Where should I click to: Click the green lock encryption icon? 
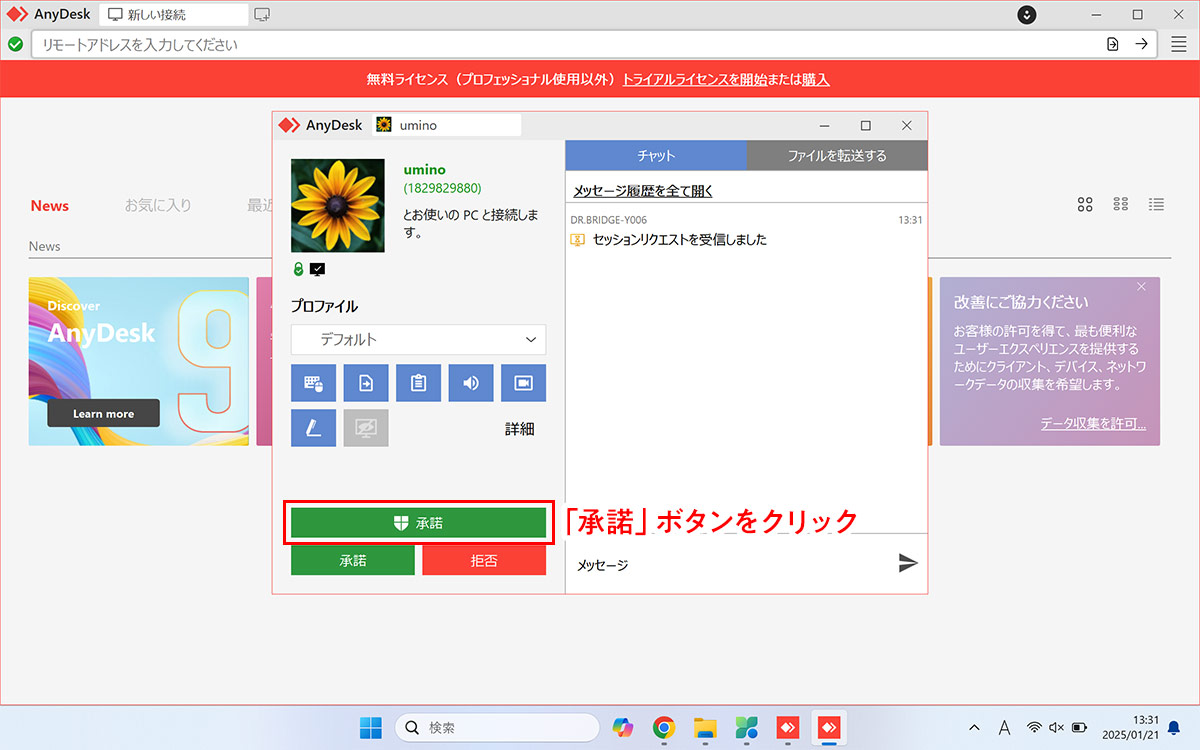pos(298,269)
